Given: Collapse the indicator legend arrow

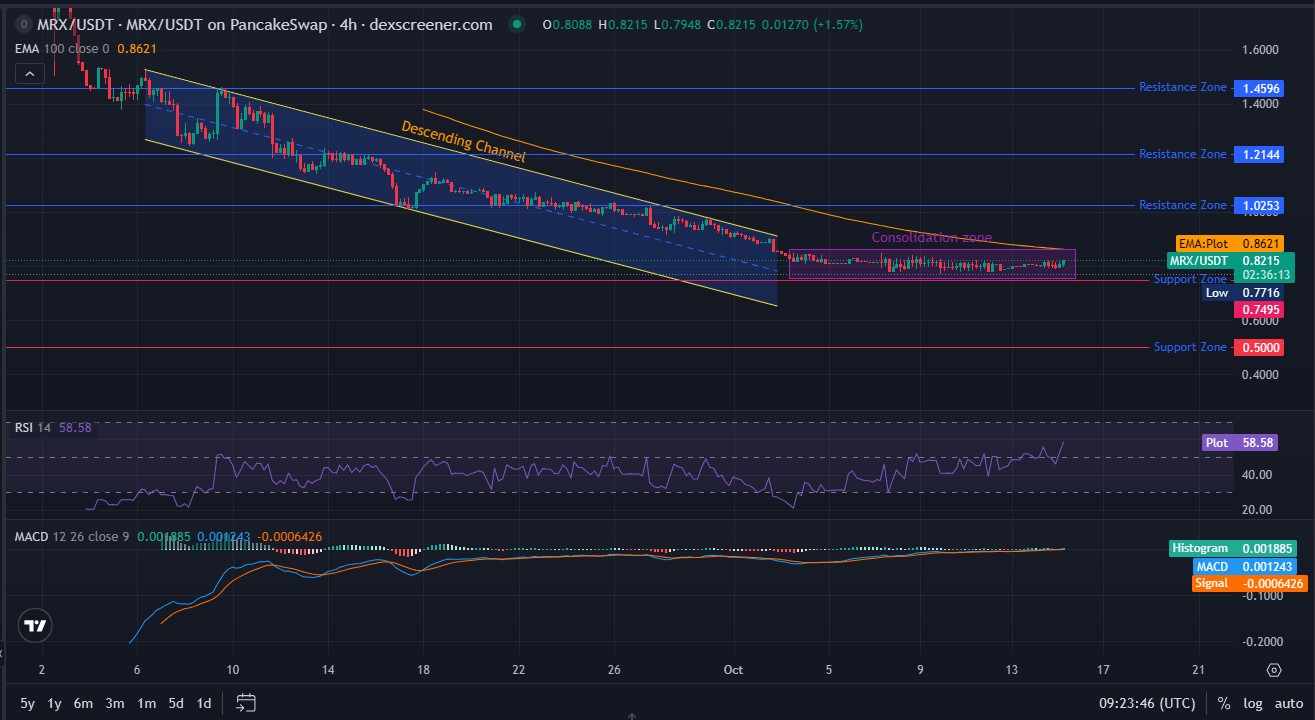Looking at the screenshot, I should (x=29, y=73).
